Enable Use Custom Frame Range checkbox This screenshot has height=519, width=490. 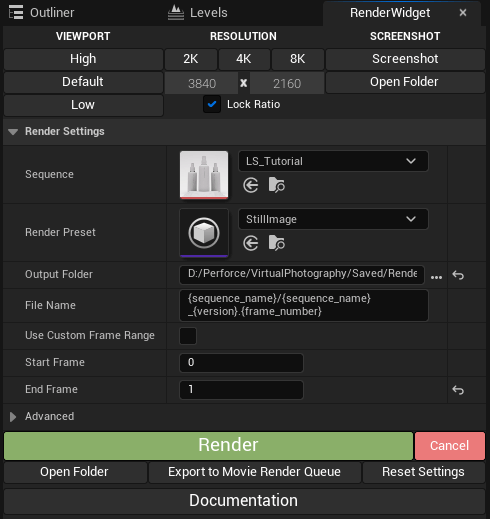[x=188, y=336]
